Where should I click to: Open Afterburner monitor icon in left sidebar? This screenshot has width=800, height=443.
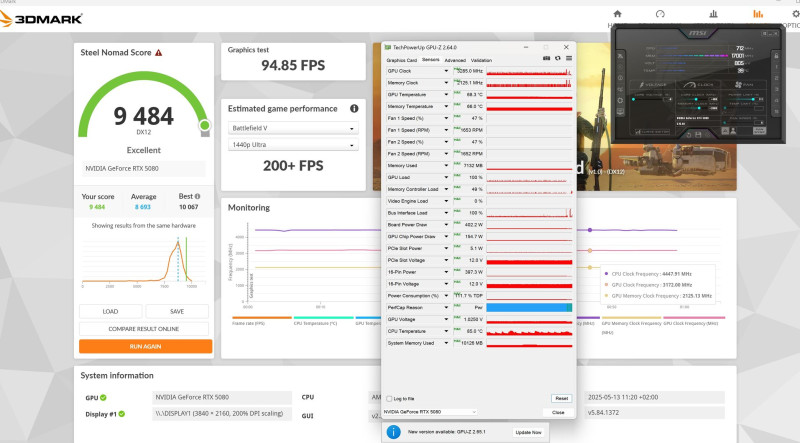[620, 112]
